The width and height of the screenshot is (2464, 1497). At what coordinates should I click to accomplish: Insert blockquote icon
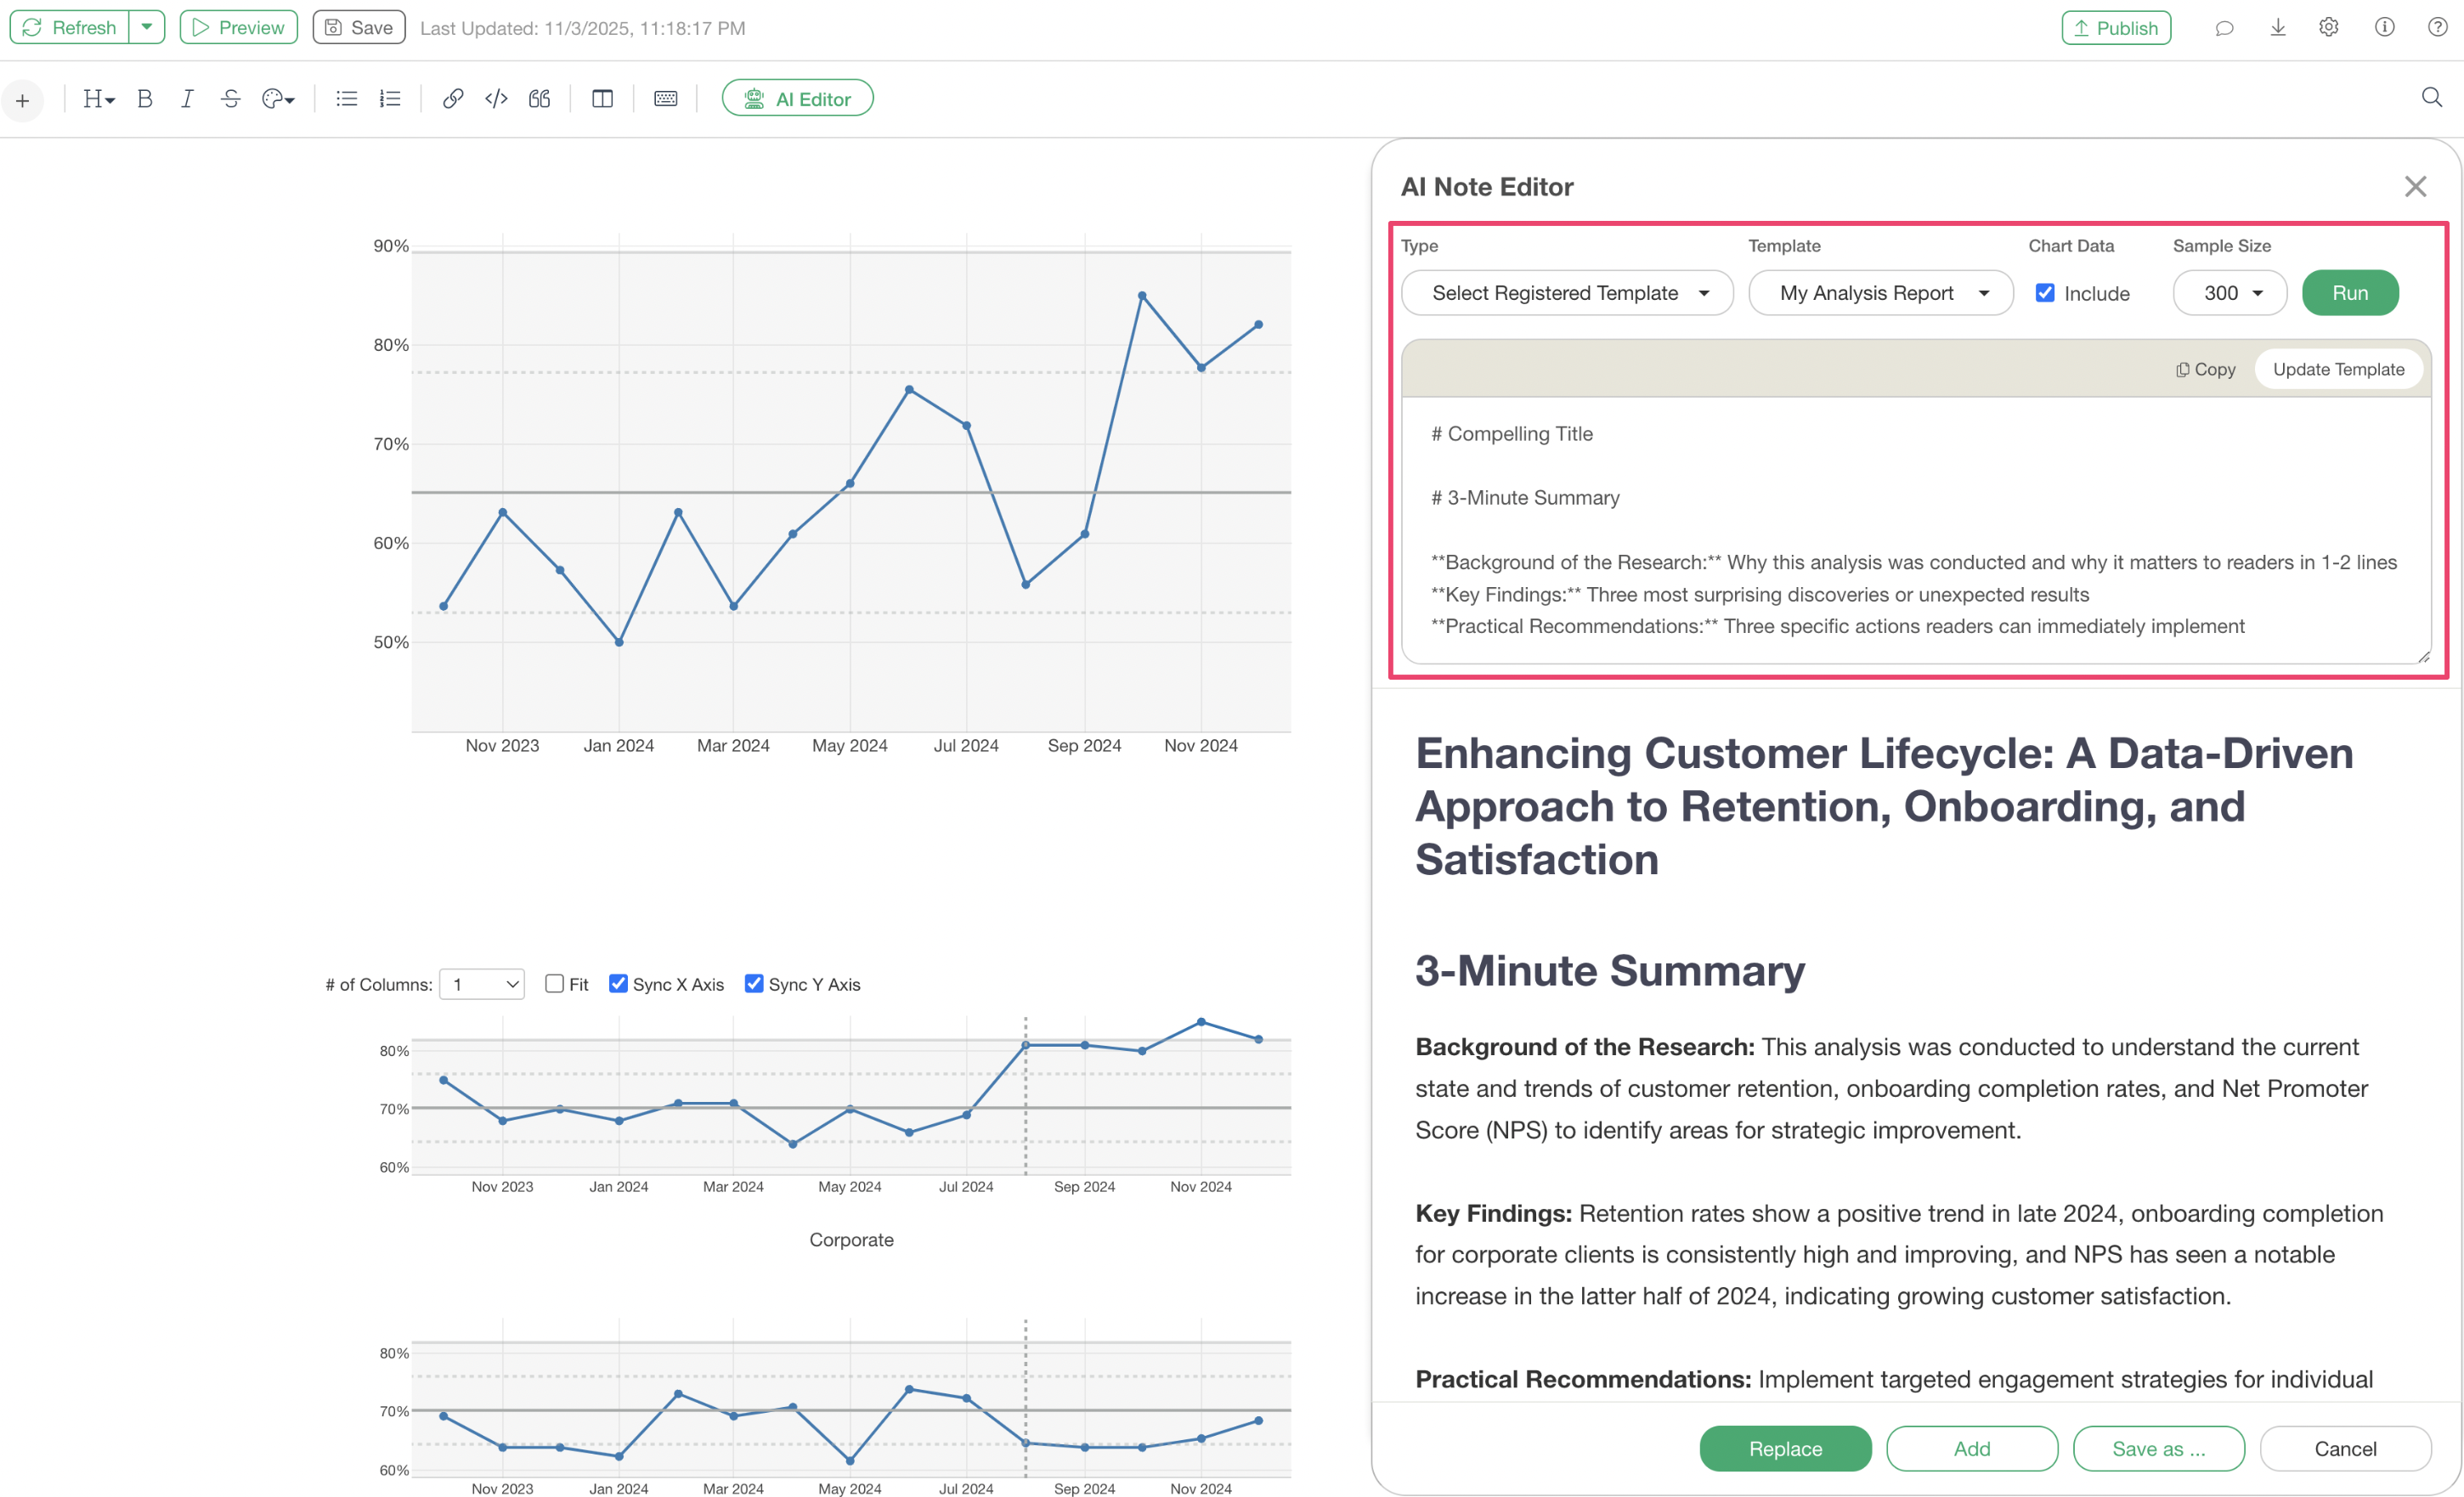pos(539,99)
